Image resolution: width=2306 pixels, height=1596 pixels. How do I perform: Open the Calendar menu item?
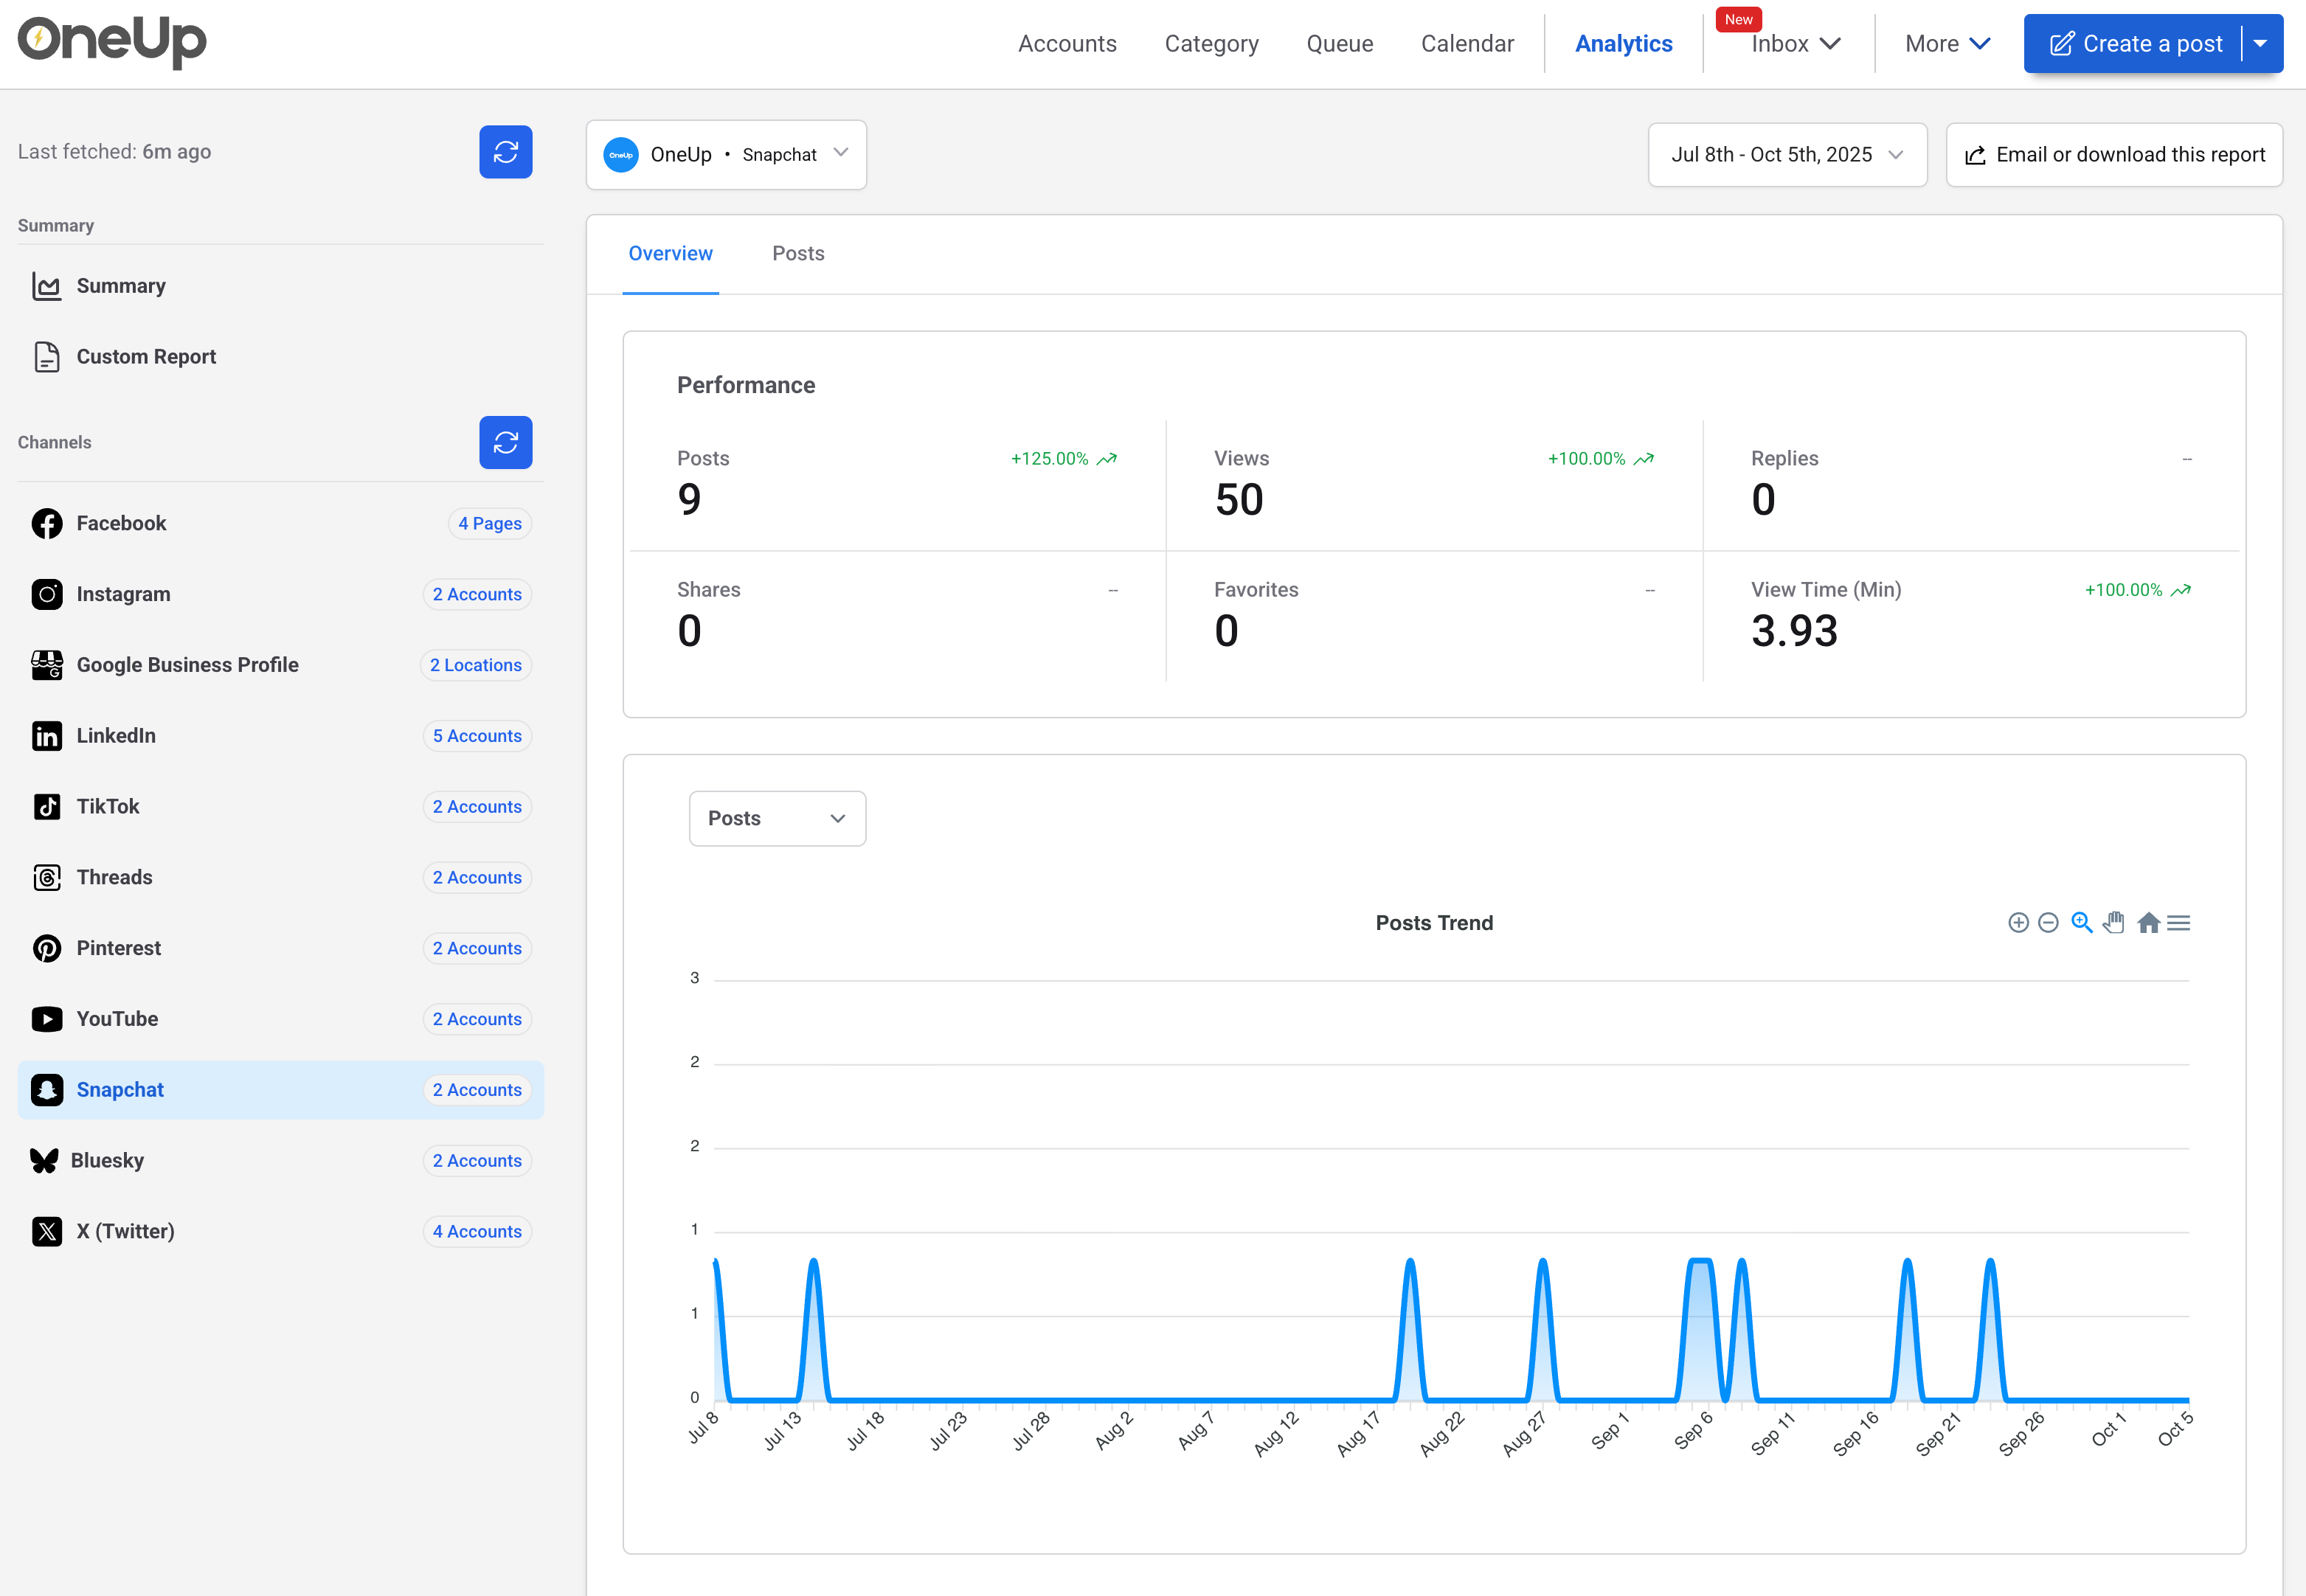1467,44
